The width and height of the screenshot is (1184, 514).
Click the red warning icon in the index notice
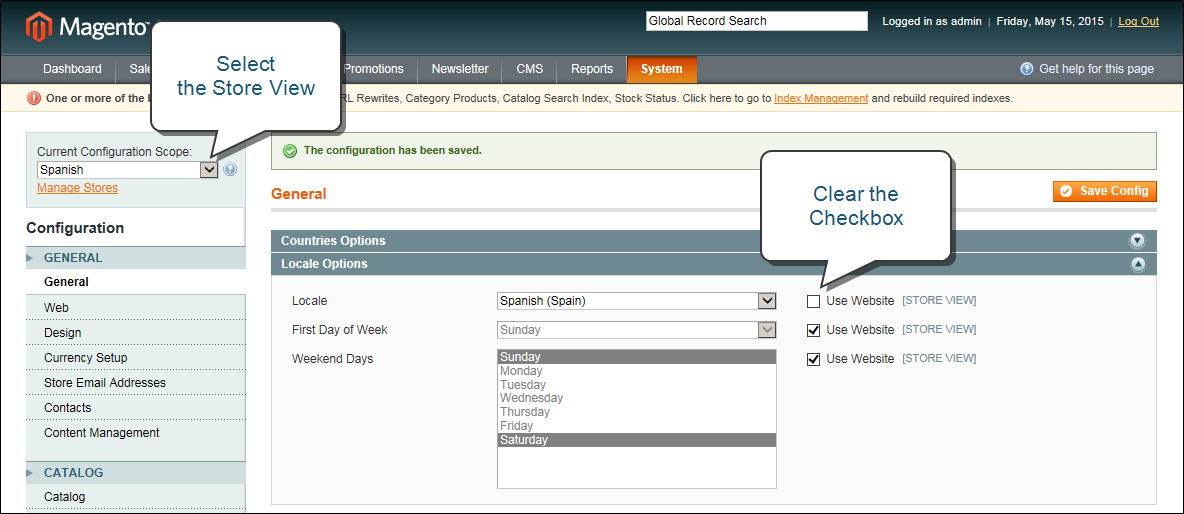(34, 98)
